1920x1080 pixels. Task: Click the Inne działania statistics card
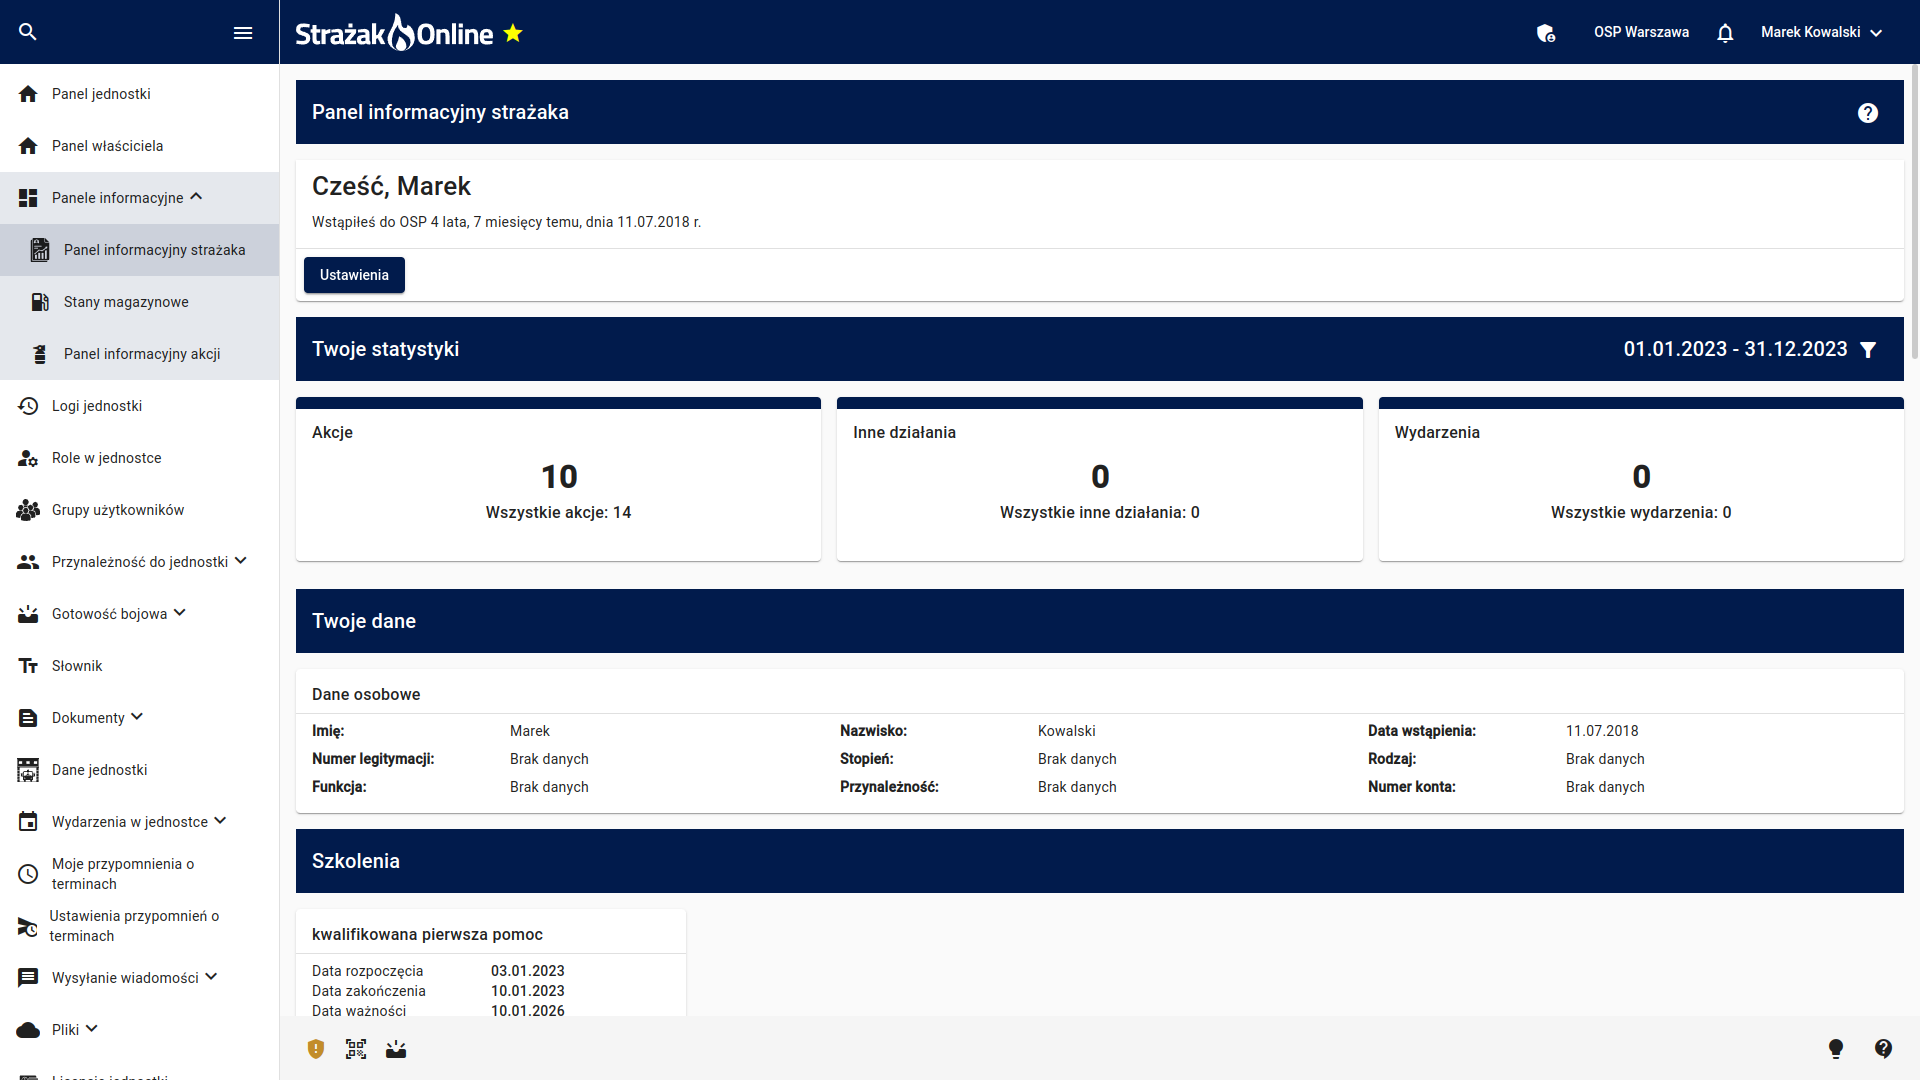click(x=1099, y=479)
